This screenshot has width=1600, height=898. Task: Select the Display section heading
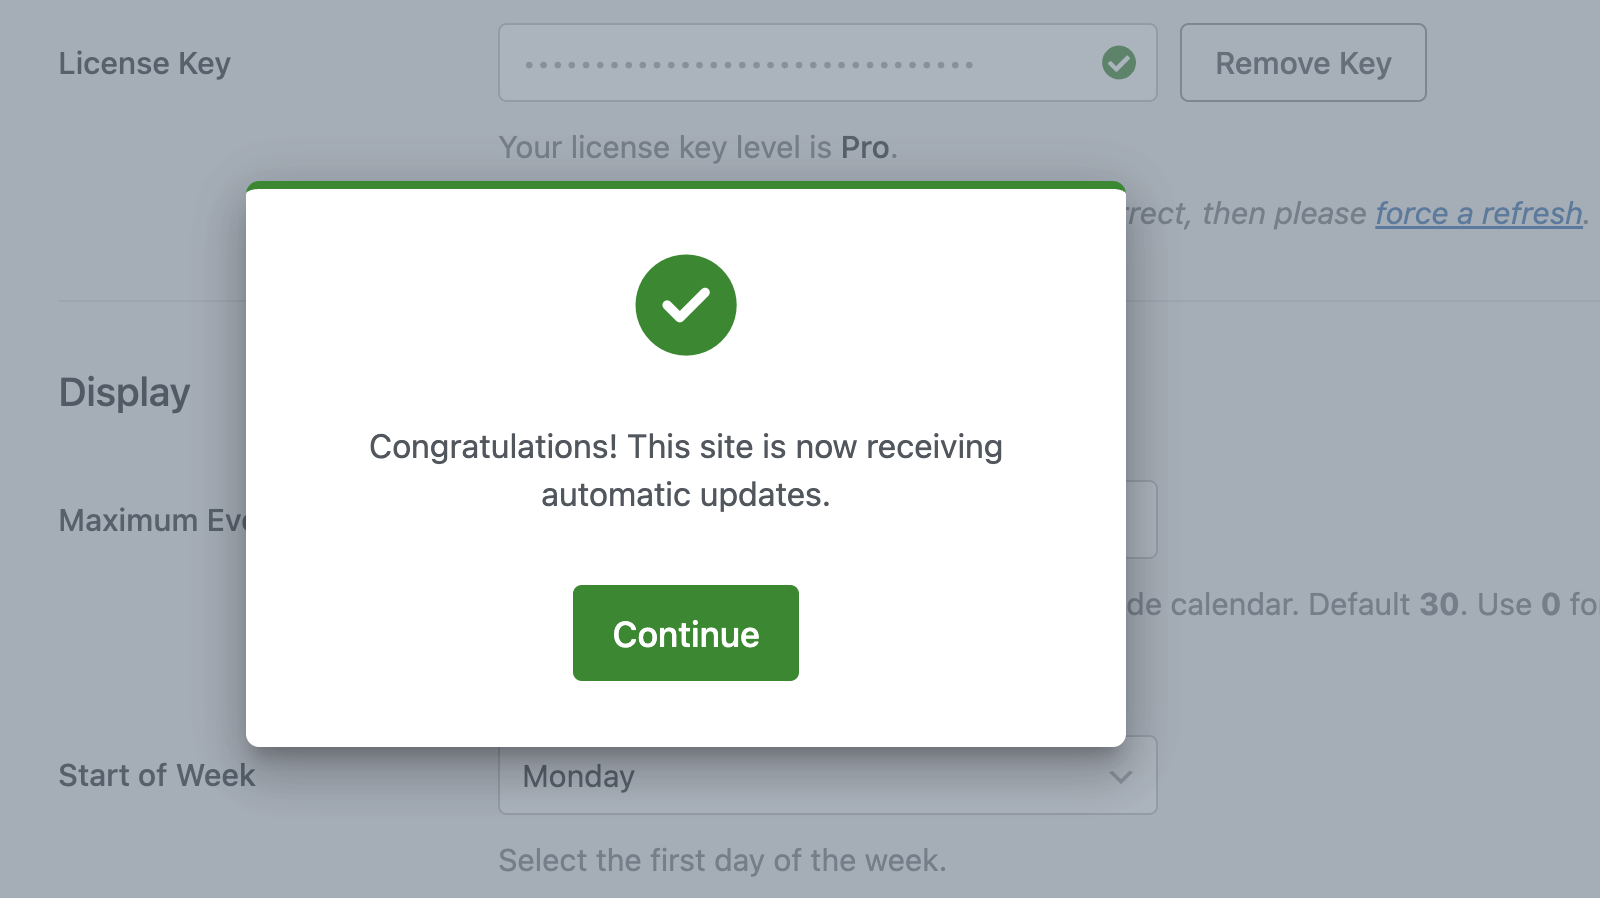click(123, 392)
